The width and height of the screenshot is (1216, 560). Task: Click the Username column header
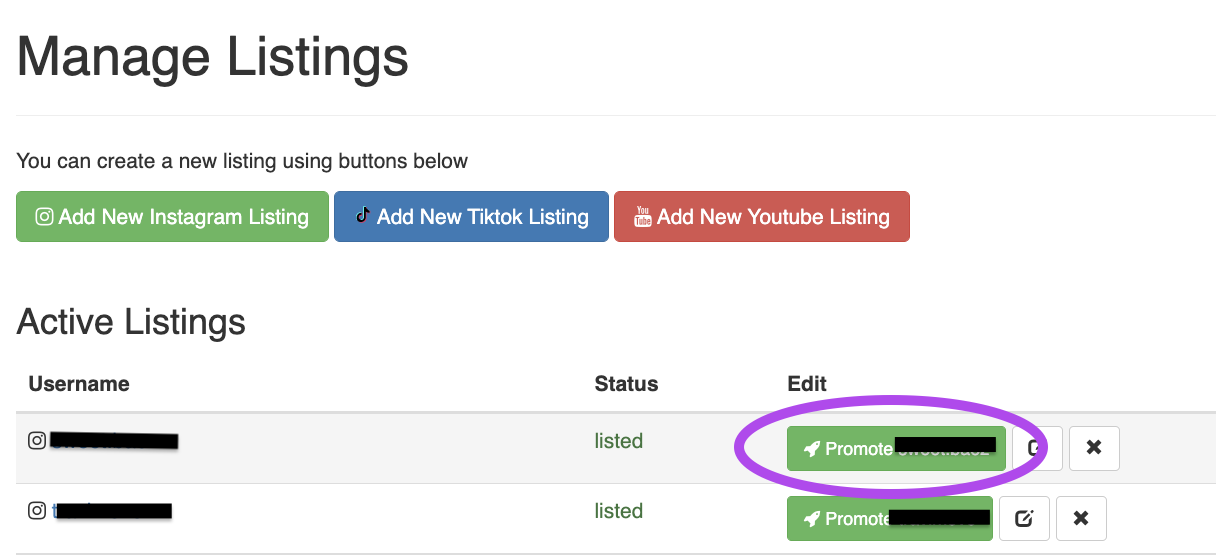(79, 384)
